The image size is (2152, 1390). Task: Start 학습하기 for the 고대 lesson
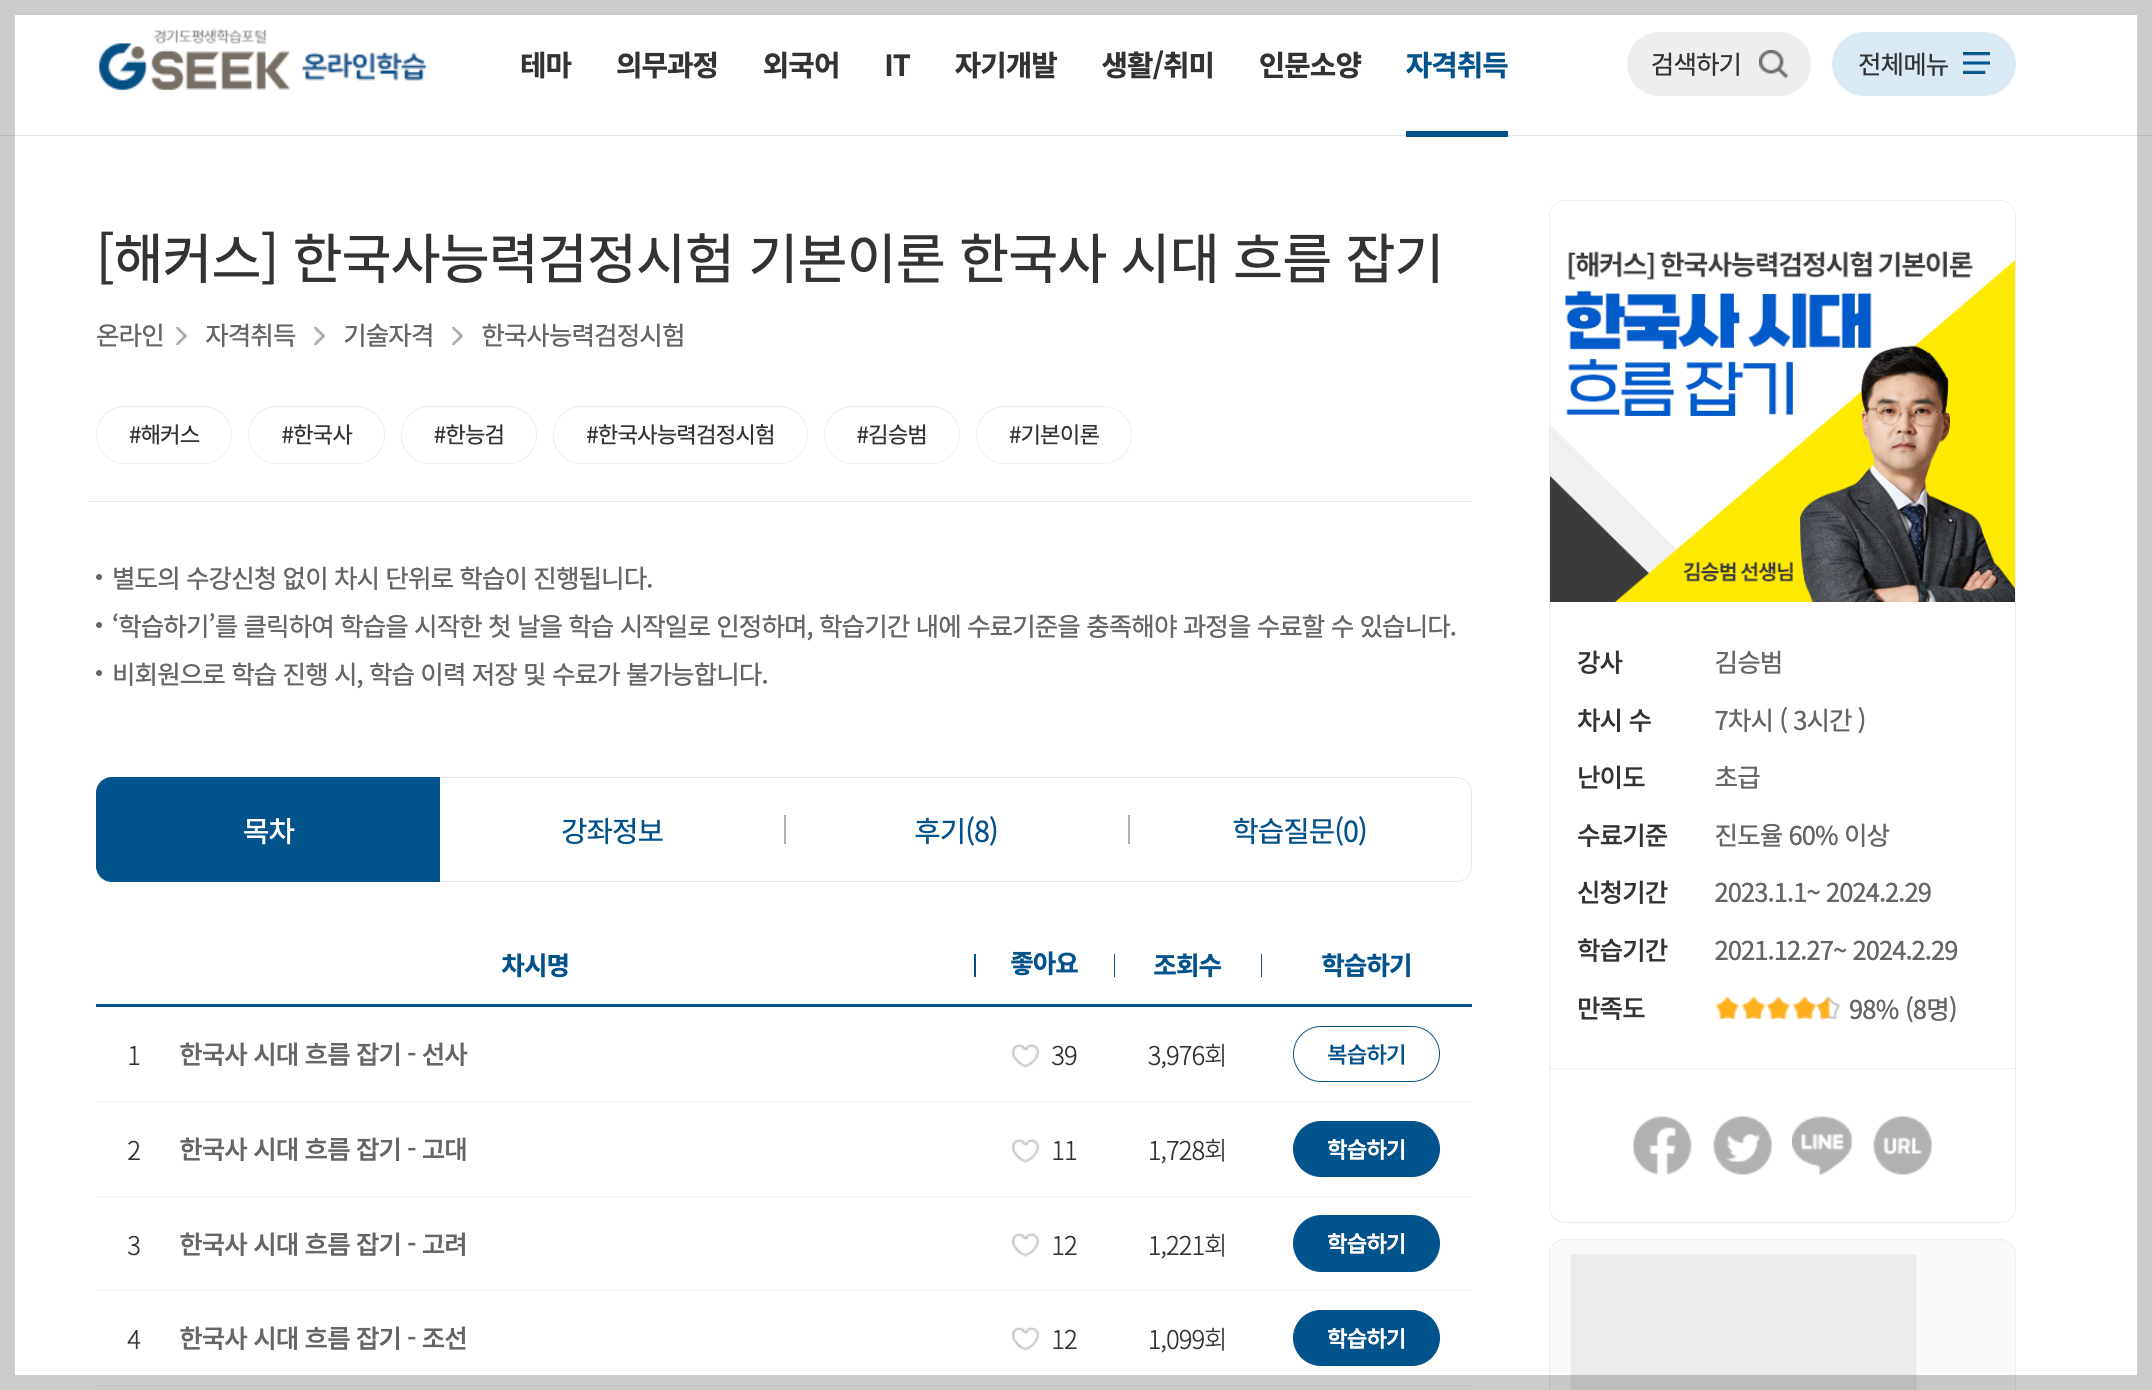tap(1365, 1149)
